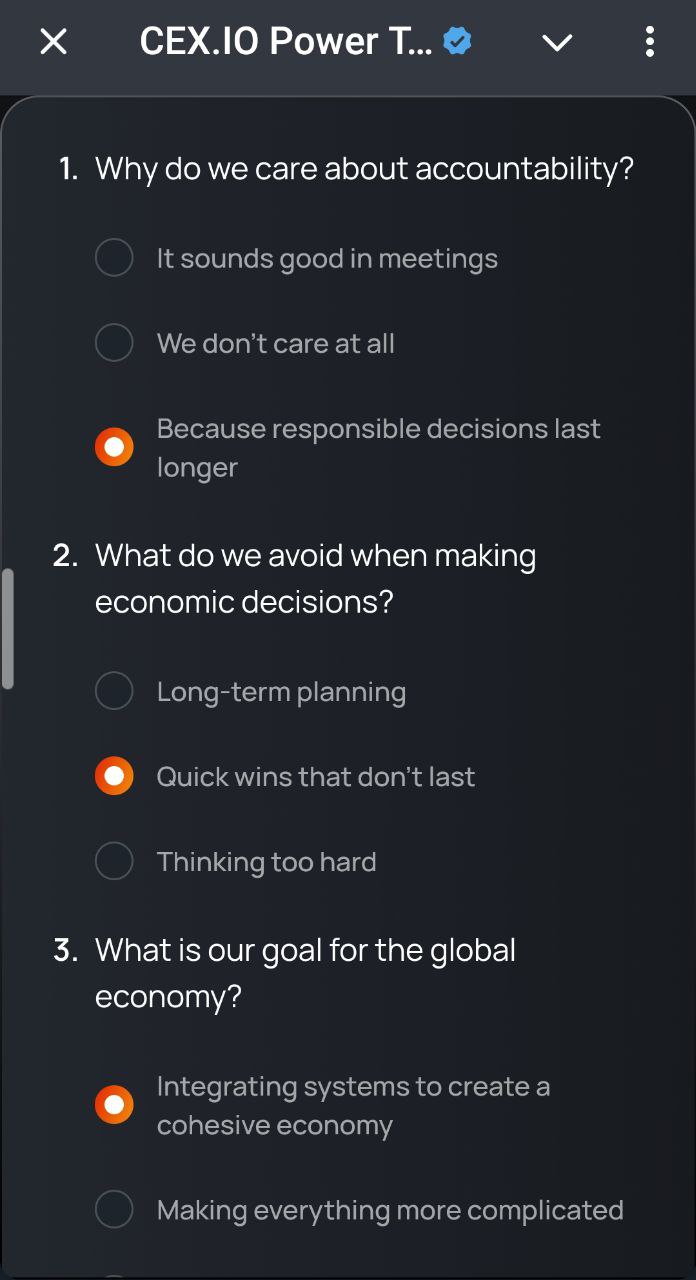The width and height of the screenshot is (696, 1280).
Task: Choose "We don't care at all" option
Action: coord(114,343)
